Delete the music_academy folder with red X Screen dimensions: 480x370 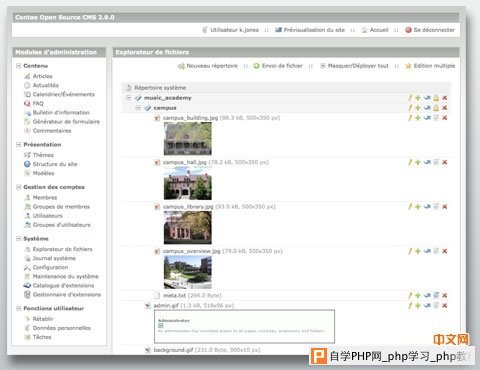coord(445,98)
